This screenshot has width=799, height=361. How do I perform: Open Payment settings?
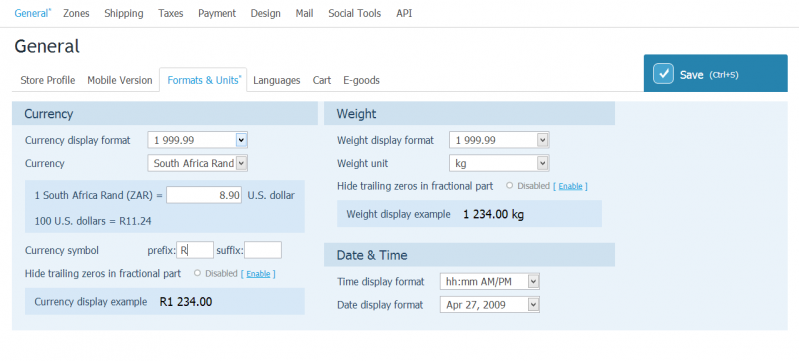(x=217, y=13)
